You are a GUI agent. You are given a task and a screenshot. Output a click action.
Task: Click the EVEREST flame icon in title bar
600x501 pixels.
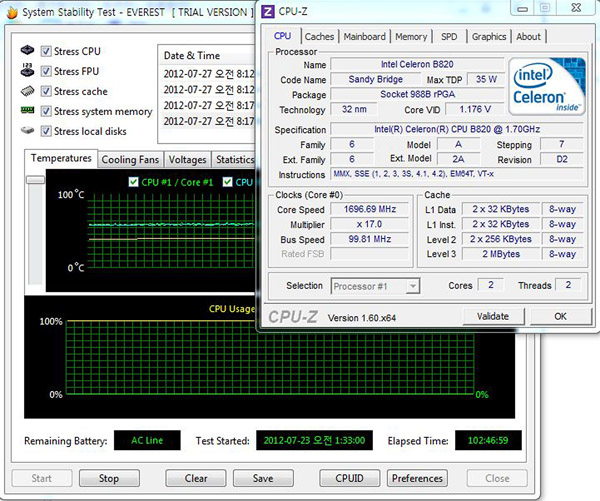(x=12, y=13)
